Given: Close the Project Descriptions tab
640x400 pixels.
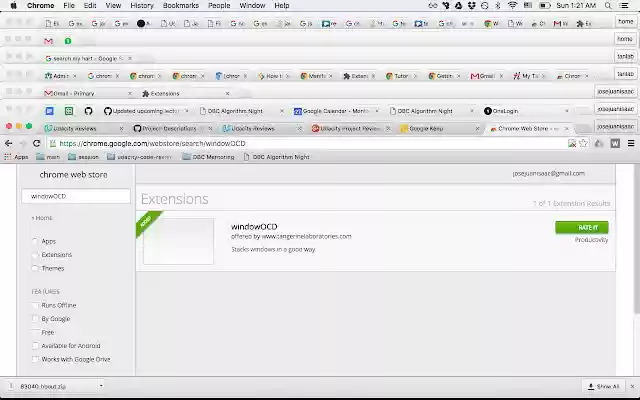Looking at the screenshot, I should click(210, 129).
